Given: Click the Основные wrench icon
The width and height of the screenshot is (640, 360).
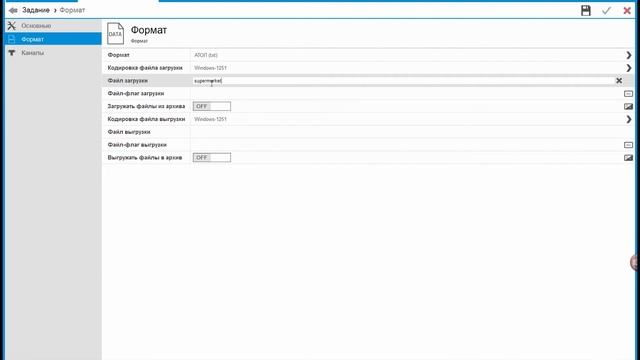Looking at the screenshot, I should 11,26.
